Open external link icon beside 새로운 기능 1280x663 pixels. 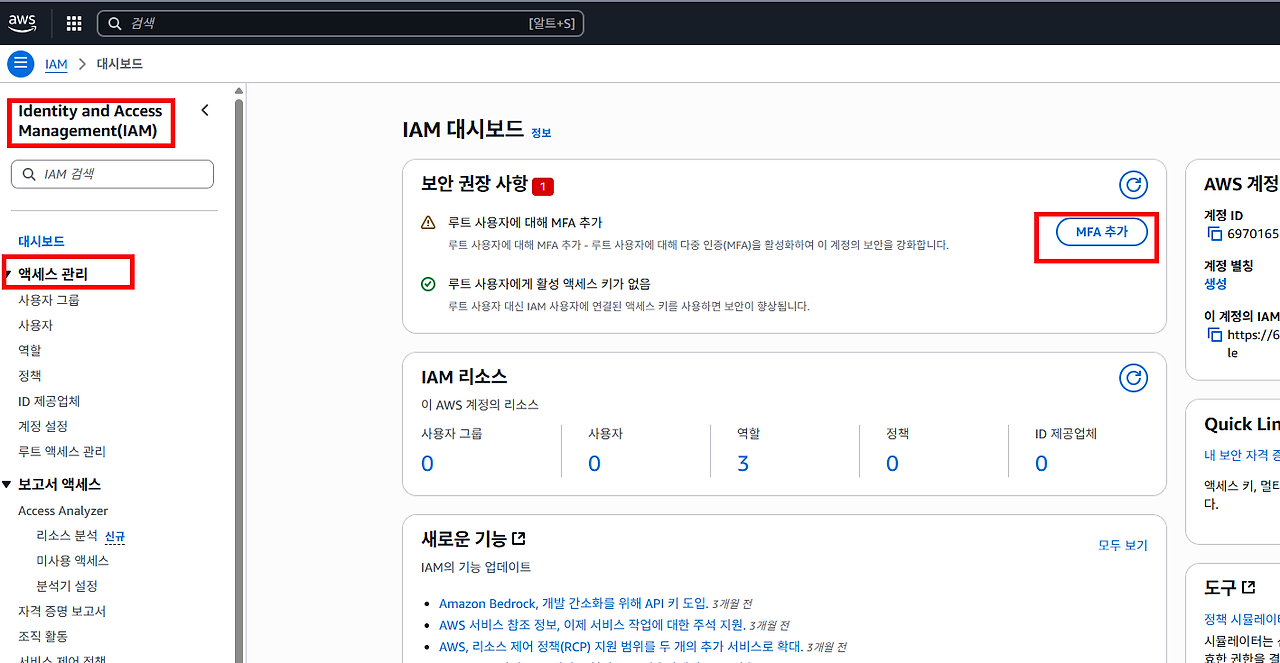(519, 539)
